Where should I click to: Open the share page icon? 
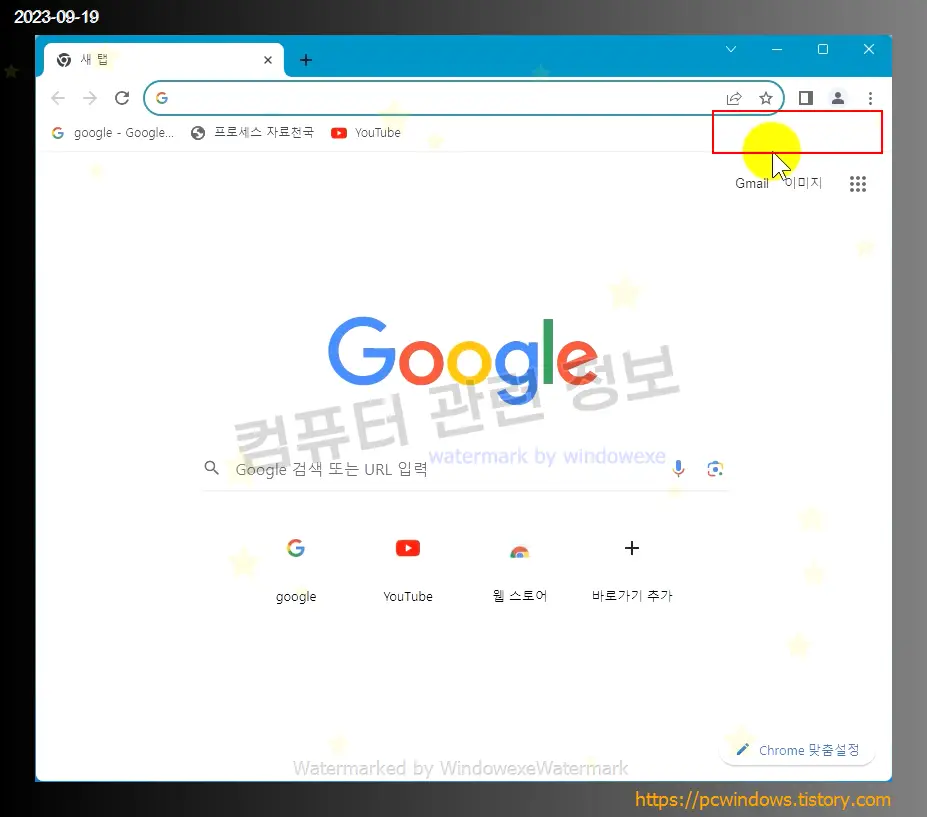point(734,98)
